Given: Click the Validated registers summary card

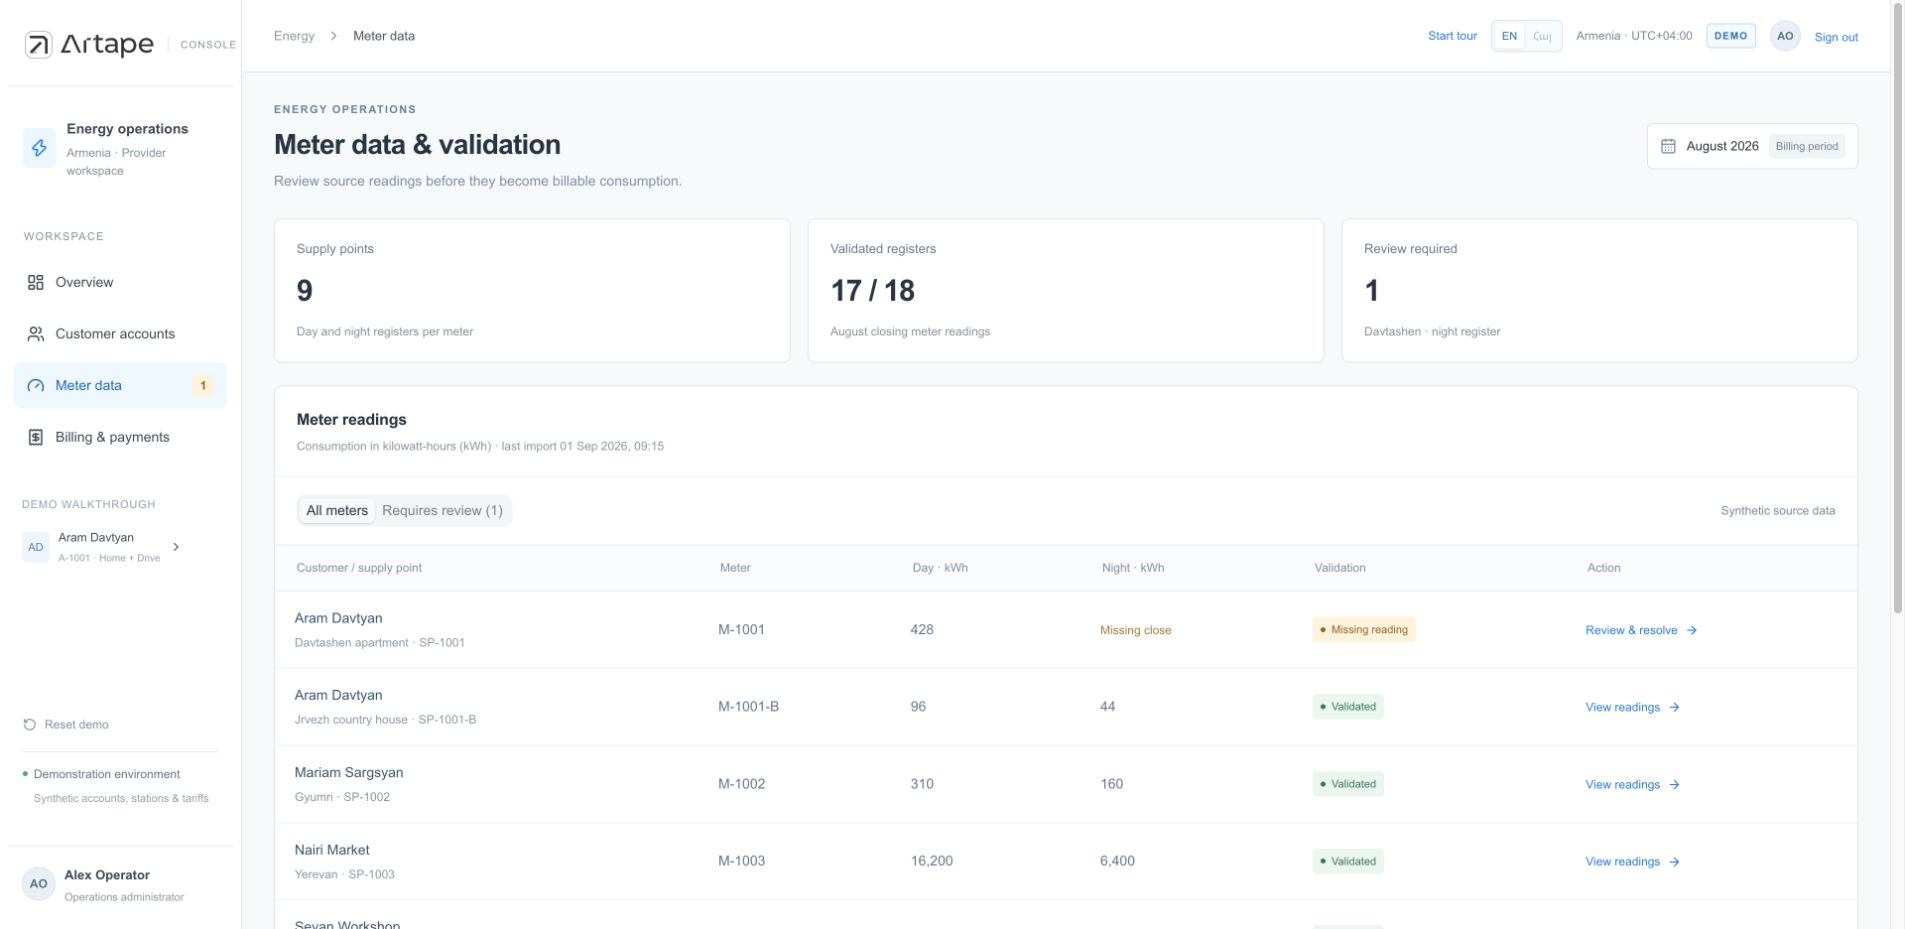Looking at the screenshot, I should pyautogui.click(x=1066, y=290).
